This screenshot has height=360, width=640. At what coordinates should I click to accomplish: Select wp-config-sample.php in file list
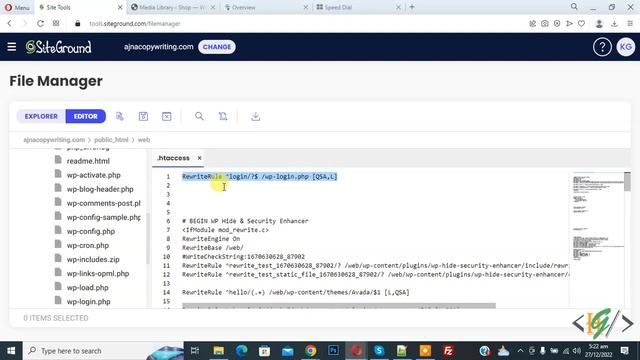[x=104, y=218]
